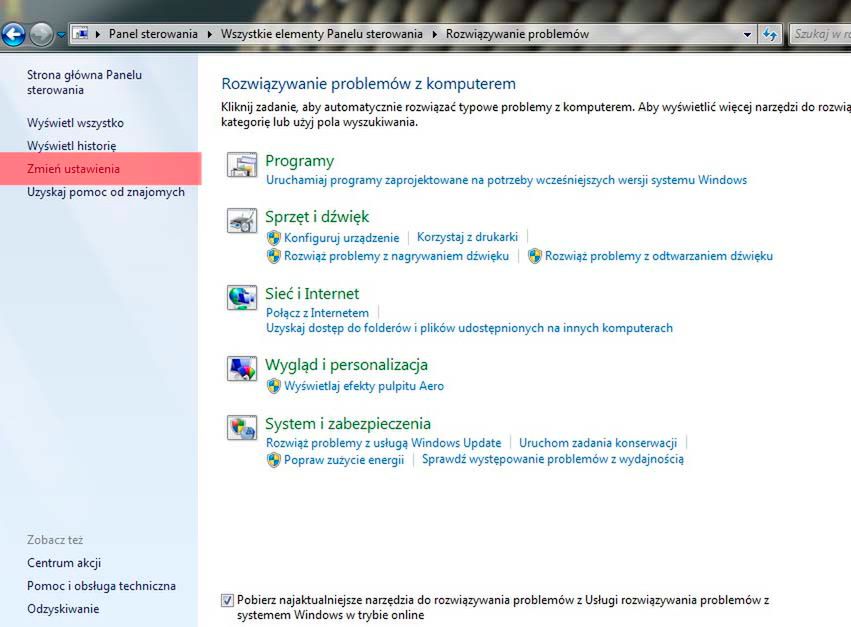Click shield icon beside odtwarzaniem dźwięku
851x627 pixels.
point(535,256)
